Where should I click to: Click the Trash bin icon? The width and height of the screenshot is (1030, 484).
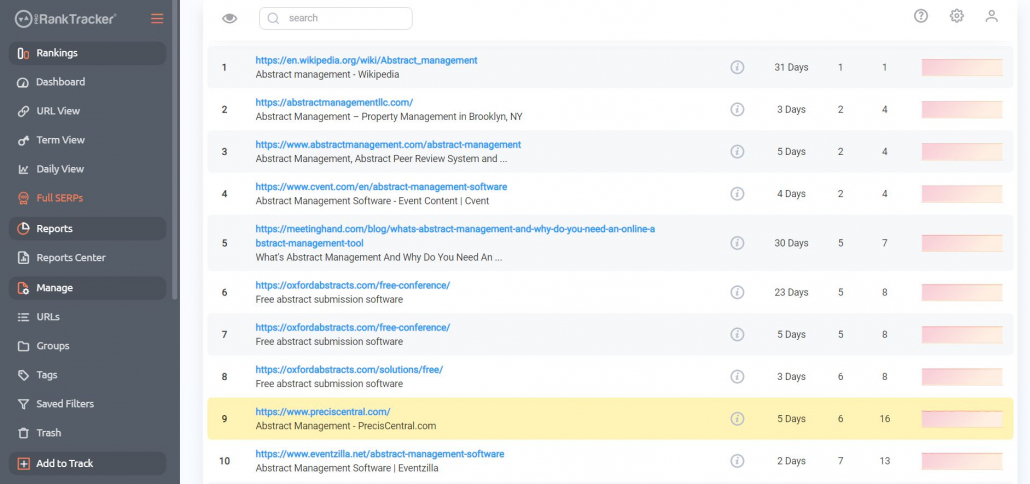click(x=24, y=433)
